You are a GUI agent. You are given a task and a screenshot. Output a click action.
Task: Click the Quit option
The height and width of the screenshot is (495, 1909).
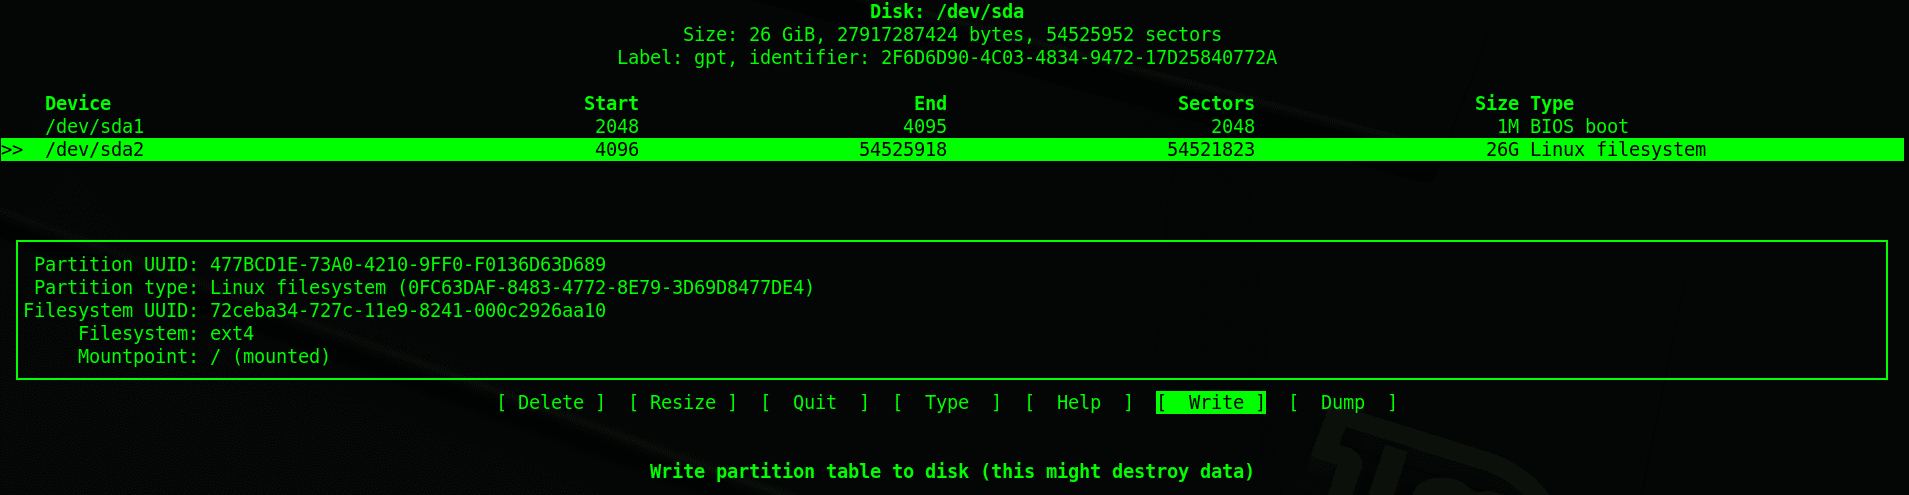click(814, 403)
